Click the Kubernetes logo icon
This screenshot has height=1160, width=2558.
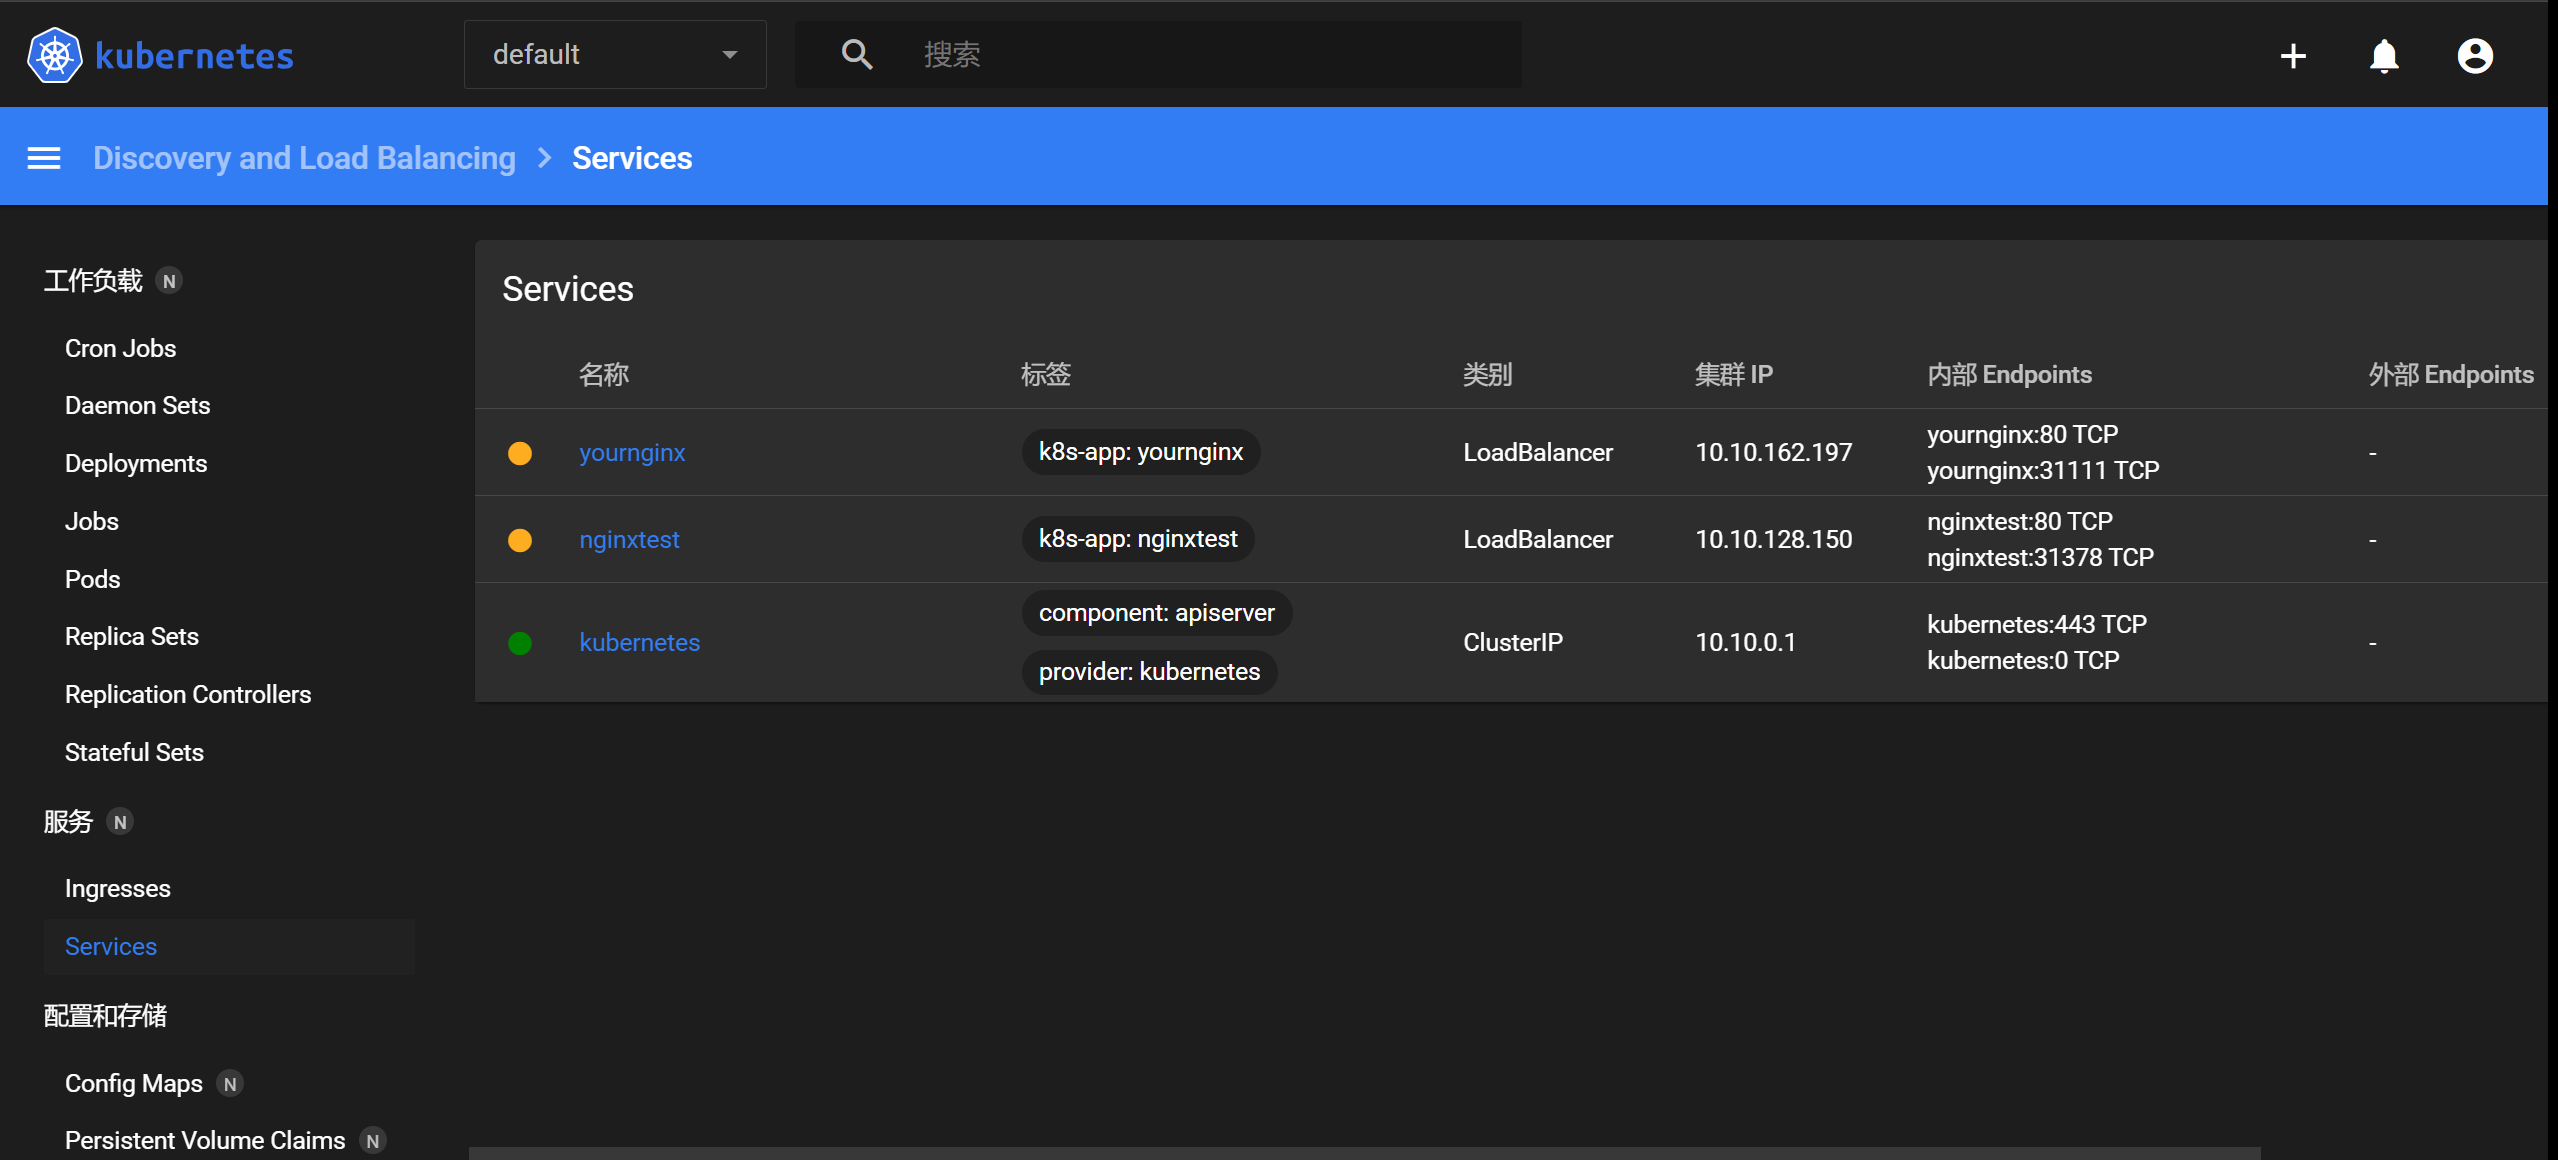tap(55, 55)
